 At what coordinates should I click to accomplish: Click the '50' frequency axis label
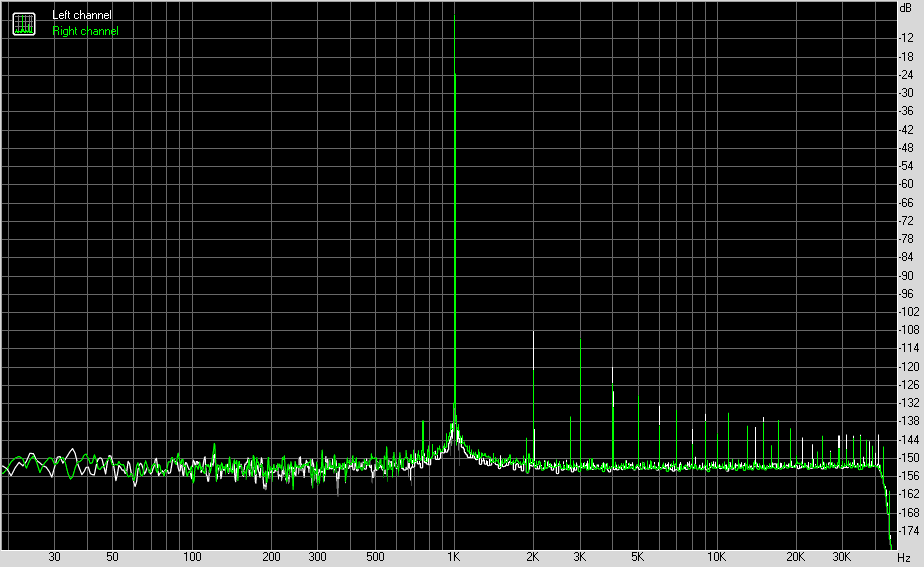113,557
